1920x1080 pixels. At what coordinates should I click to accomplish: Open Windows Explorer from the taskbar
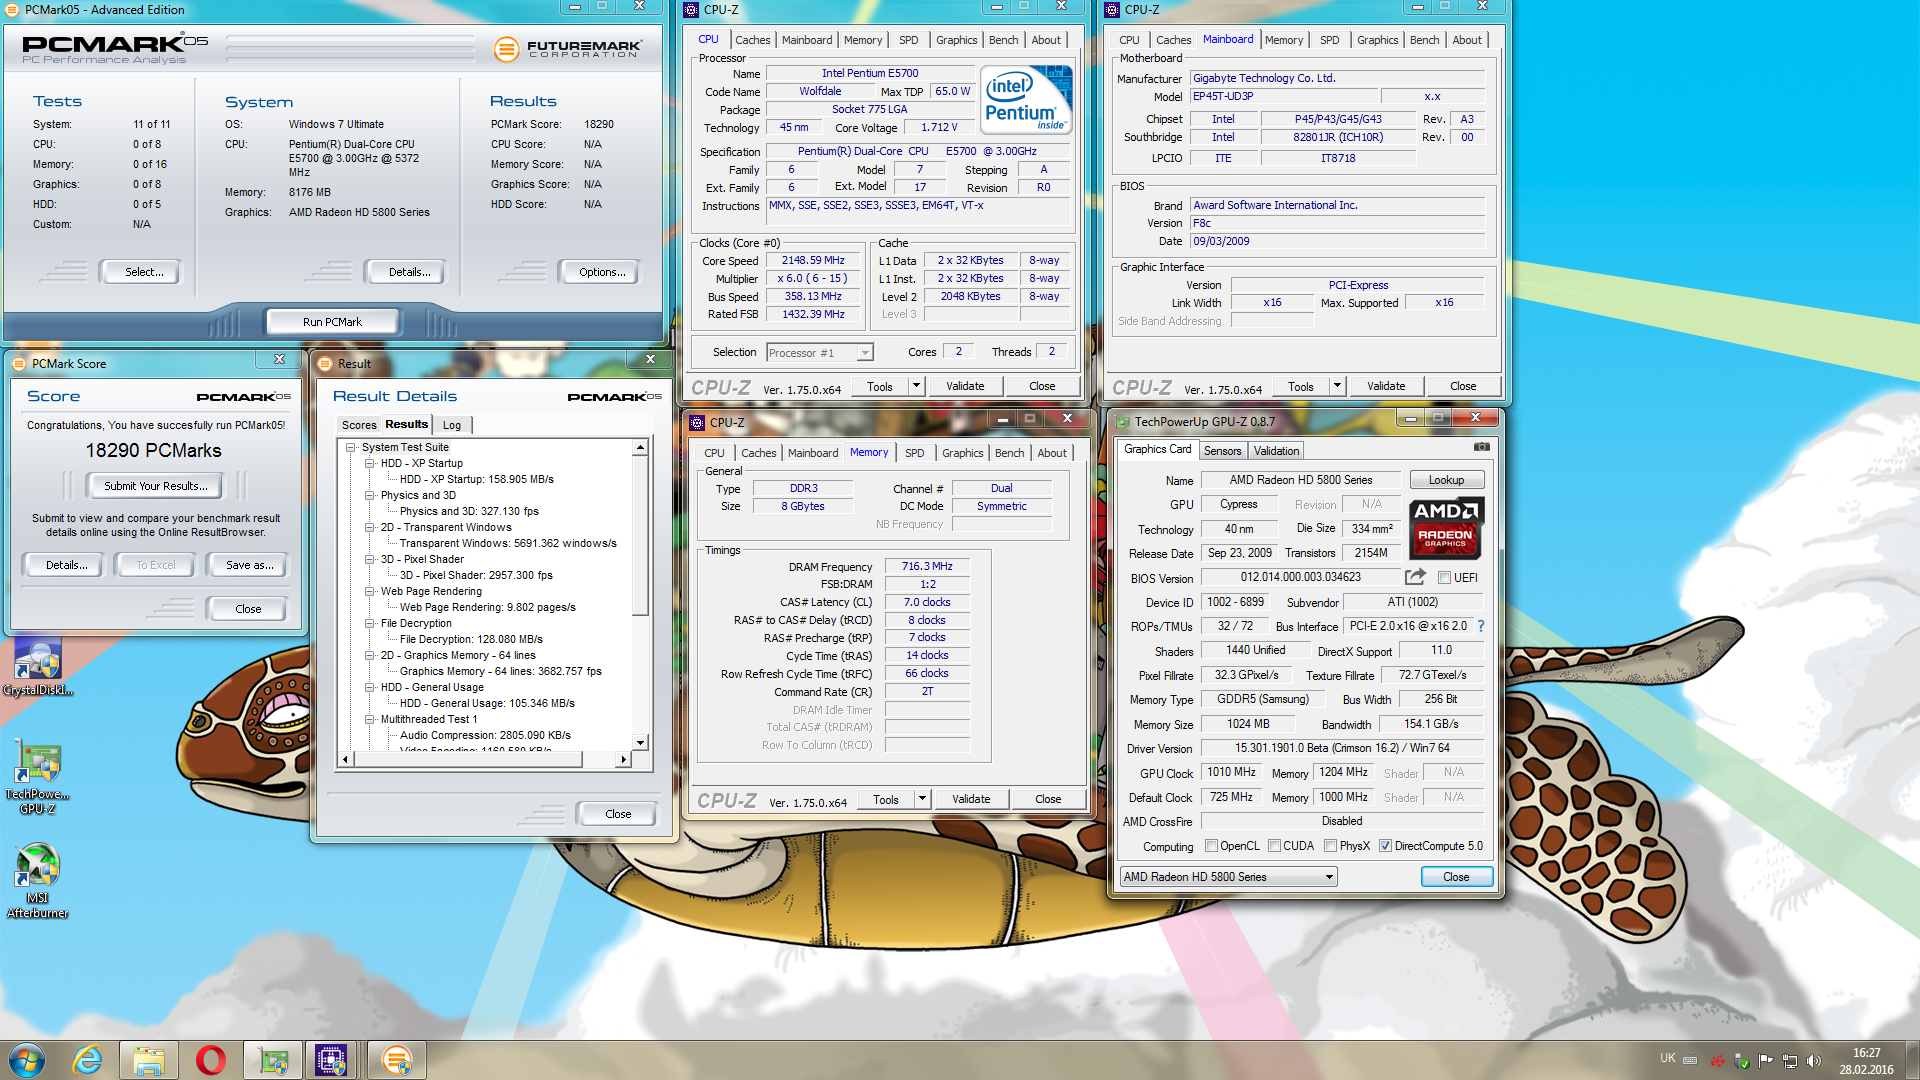pyautogui.click(x=149, y=1060)
